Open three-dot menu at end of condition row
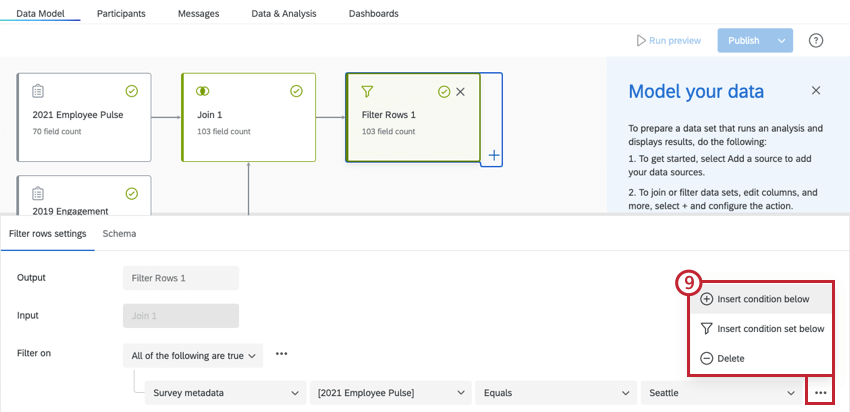This screenshot has height=412, width=850. coord(820,394)
